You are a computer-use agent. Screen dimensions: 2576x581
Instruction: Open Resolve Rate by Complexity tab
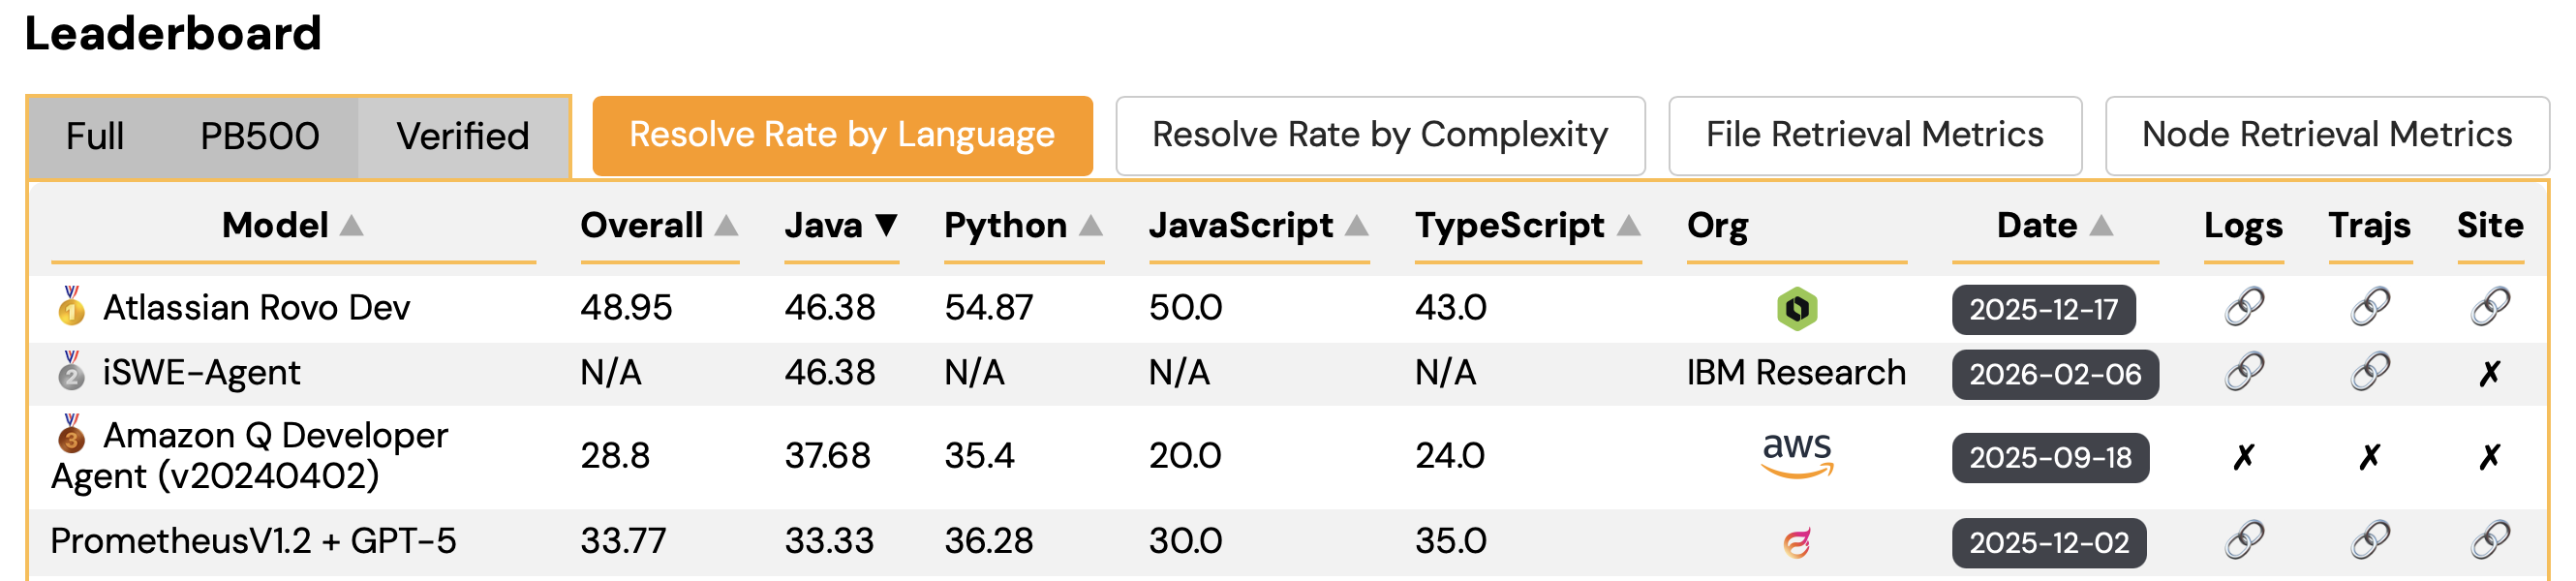(x=1379, y=135)
